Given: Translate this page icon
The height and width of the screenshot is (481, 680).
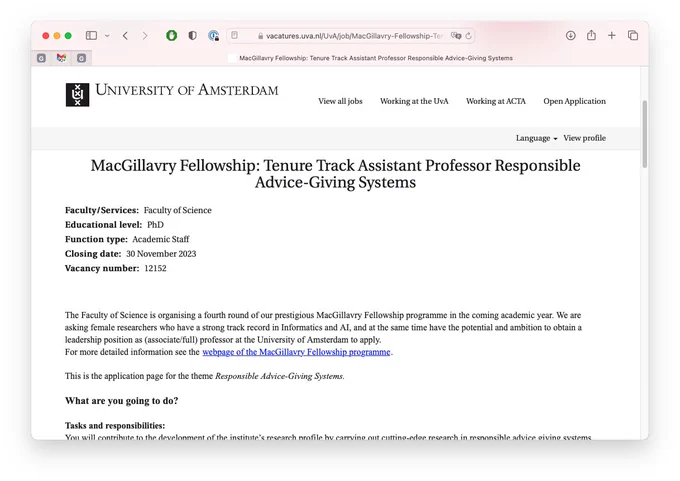Looking at the screenshot, I should point(456,36).
